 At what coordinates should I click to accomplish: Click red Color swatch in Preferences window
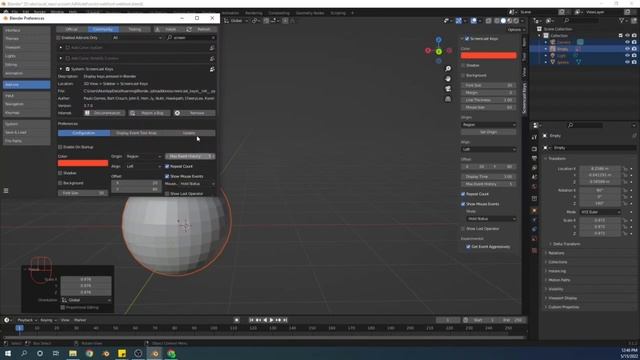click(83, 163)
